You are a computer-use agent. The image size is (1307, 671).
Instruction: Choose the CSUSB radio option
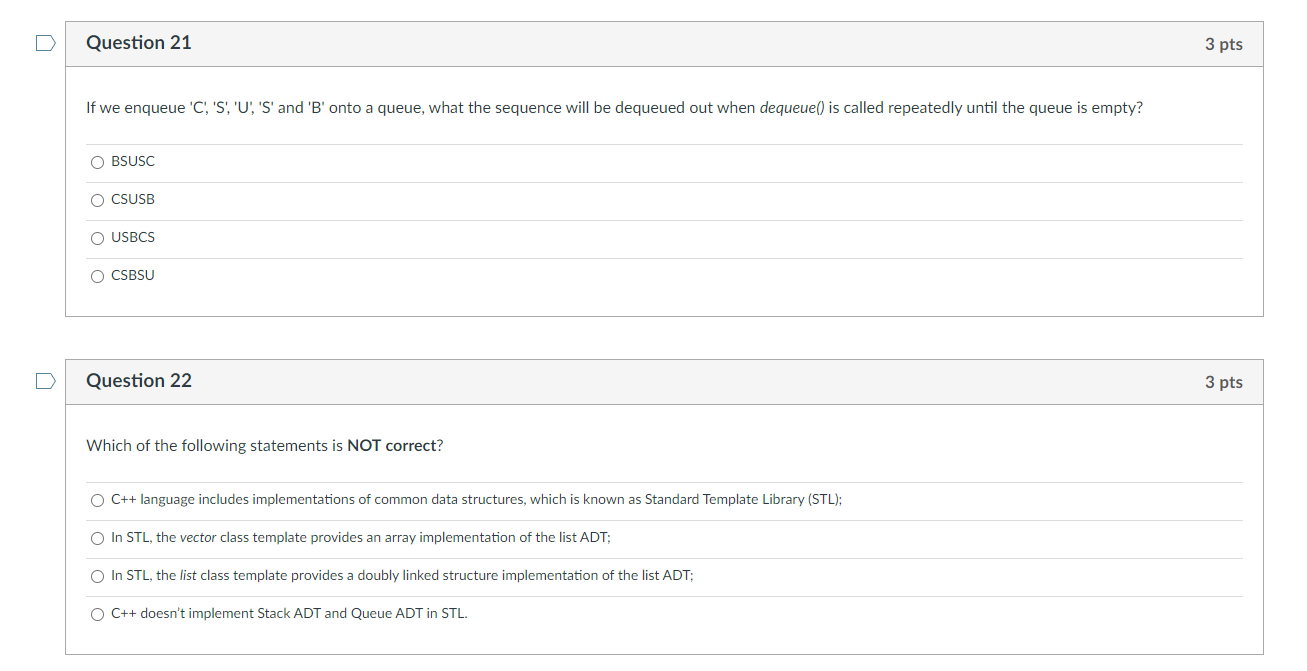point(97,200)
